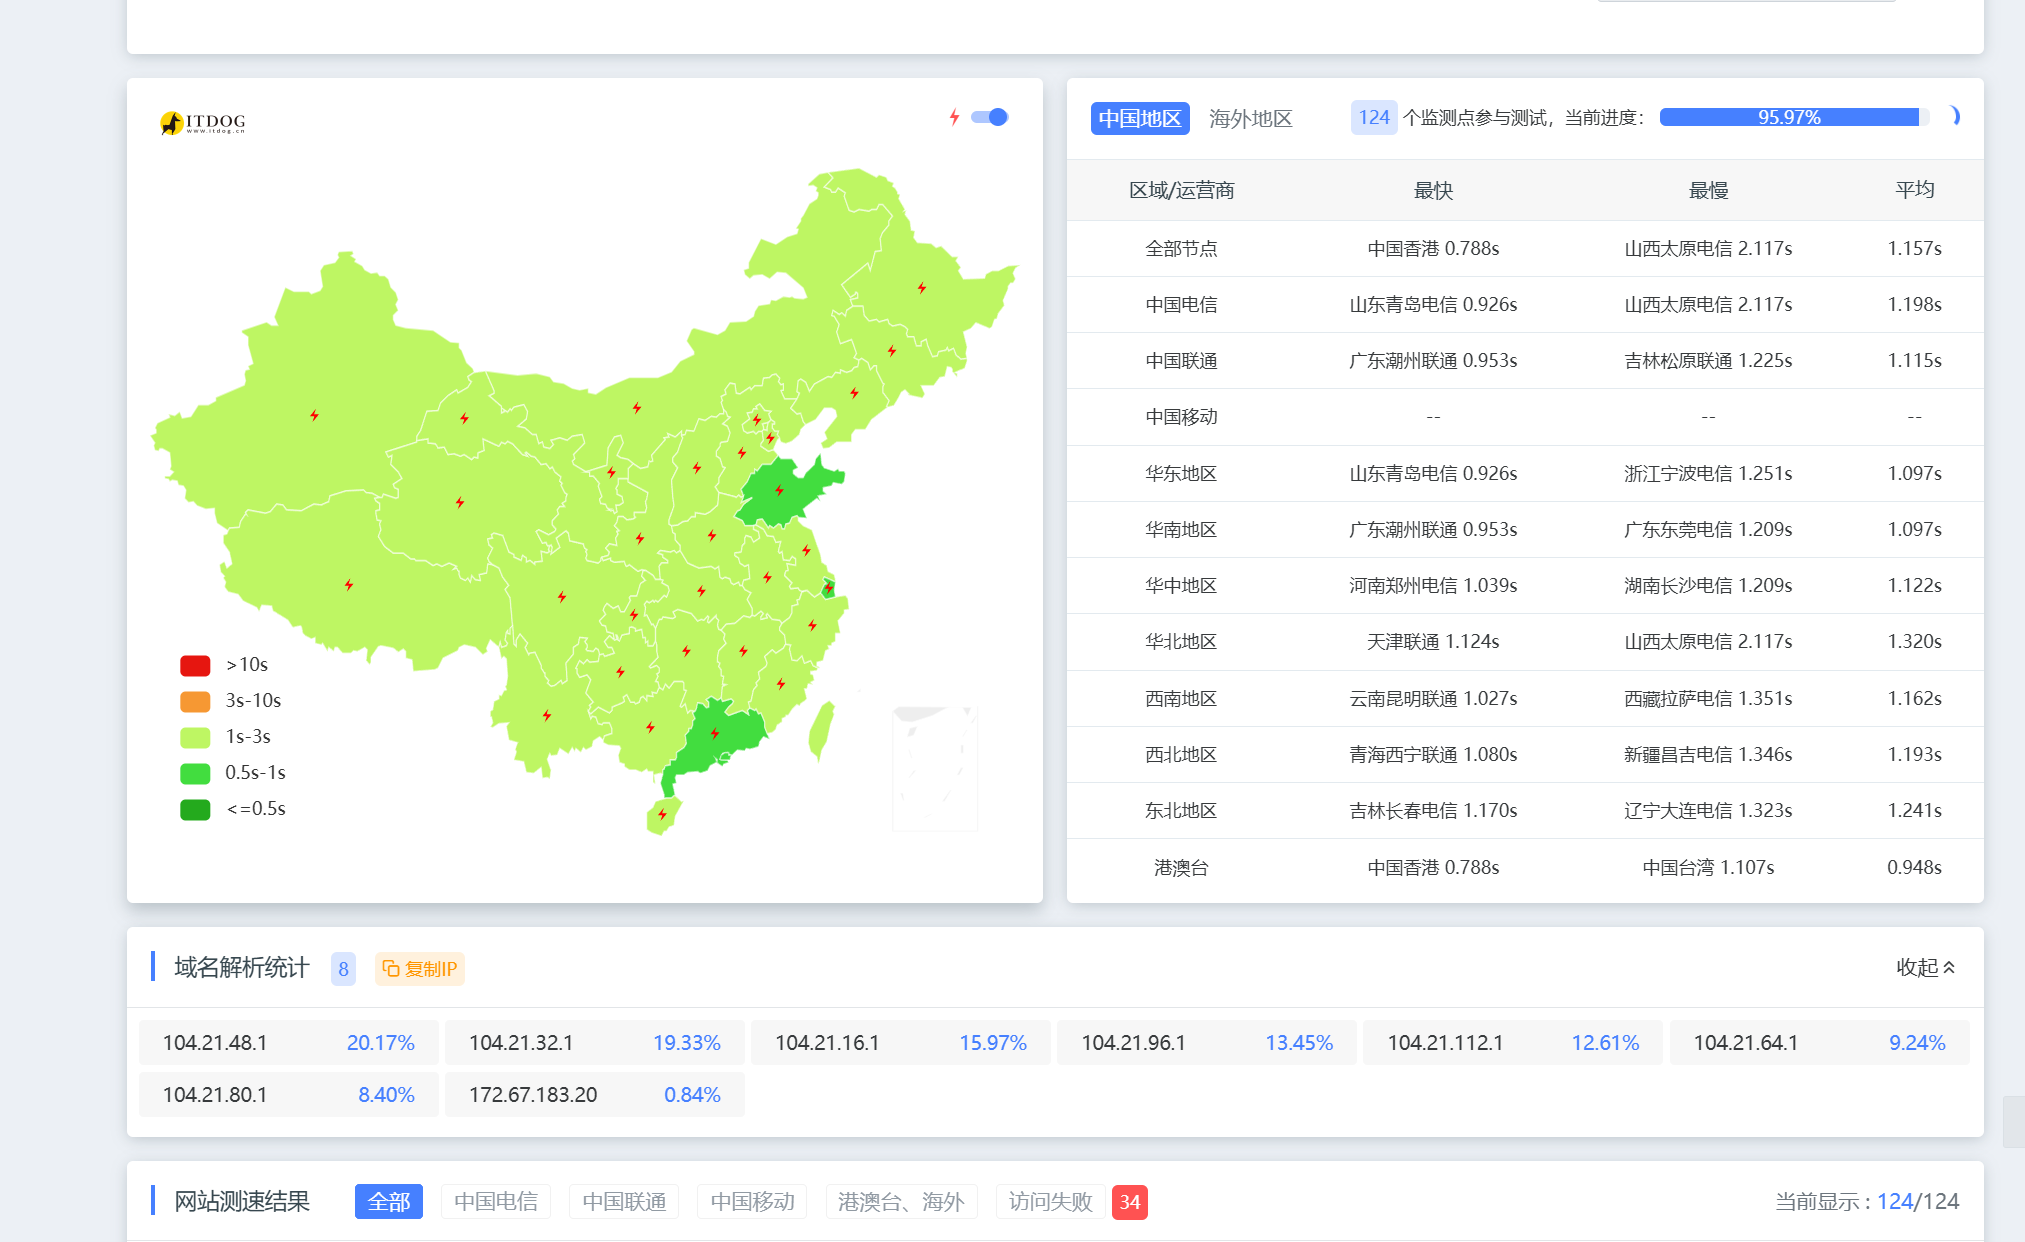Click the 0.5s-1s green legend swatch

pyautogui.click(x=195, y=773)
